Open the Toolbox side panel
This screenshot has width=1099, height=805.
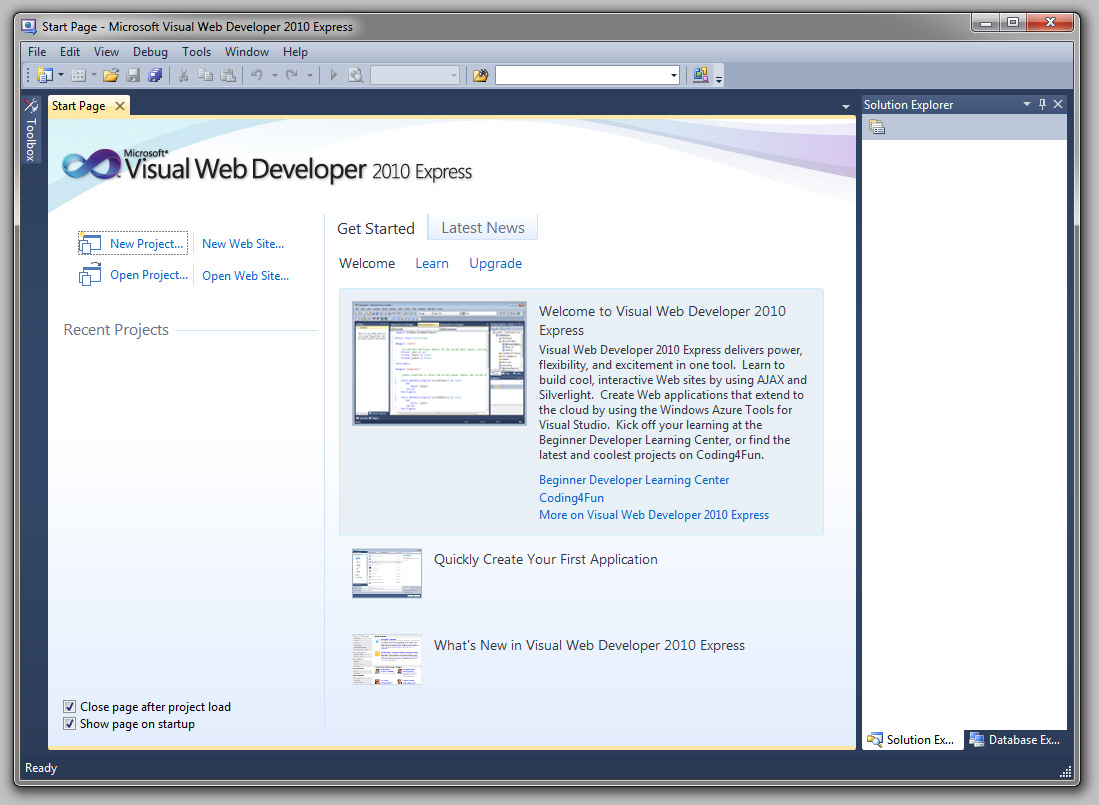[x=31, y=130]
